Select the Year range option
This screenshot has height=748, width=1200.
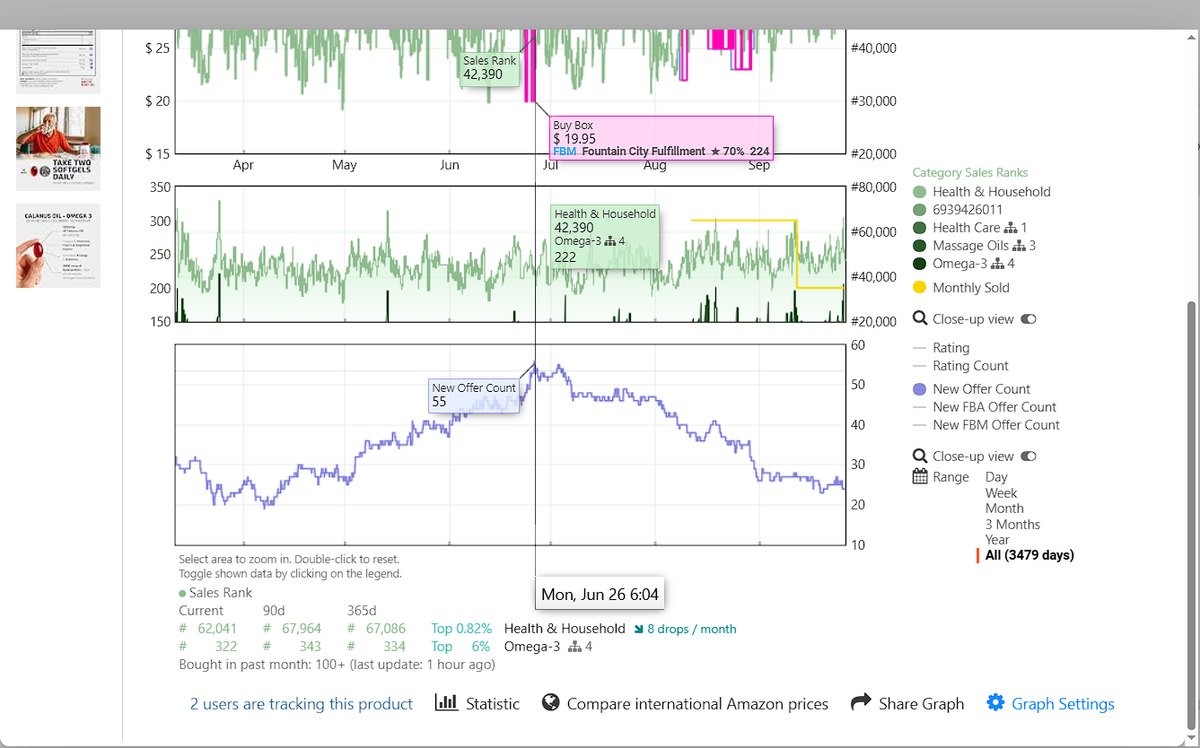pos(997,539)
